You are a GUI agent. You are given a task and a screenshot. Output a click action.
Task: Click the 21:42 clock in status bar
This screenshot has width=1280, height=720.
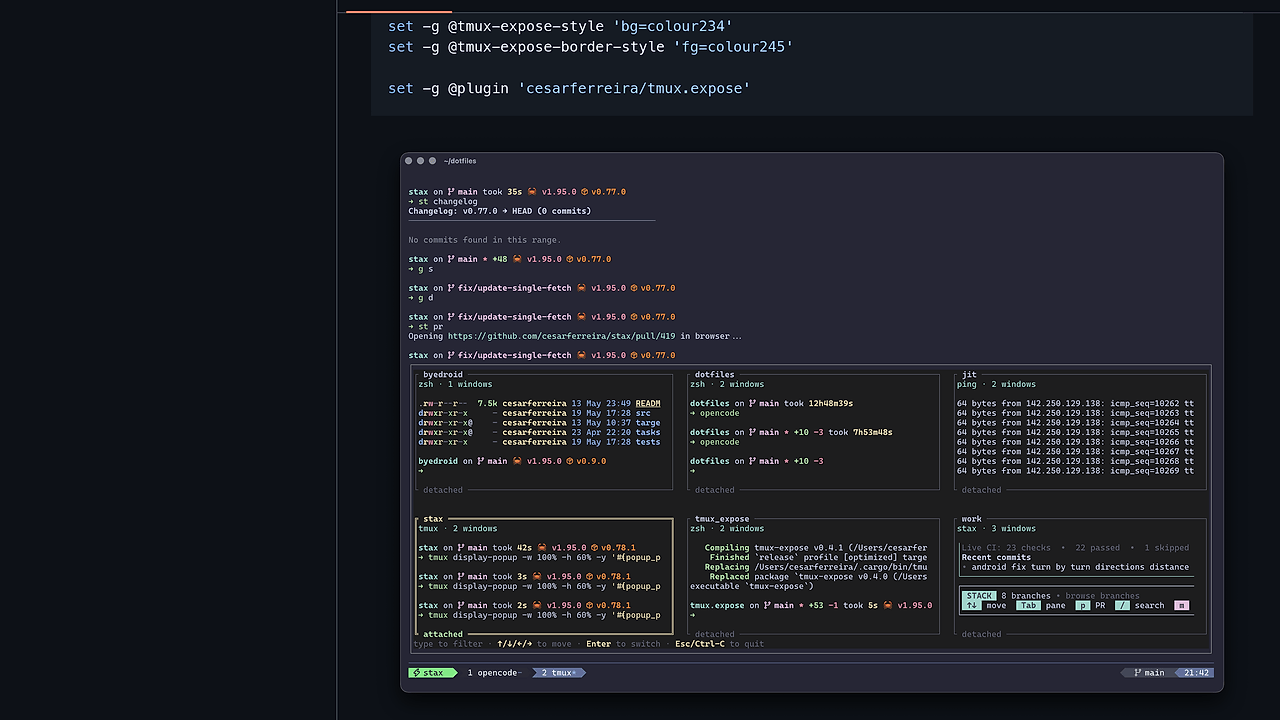pos(1195,673)
